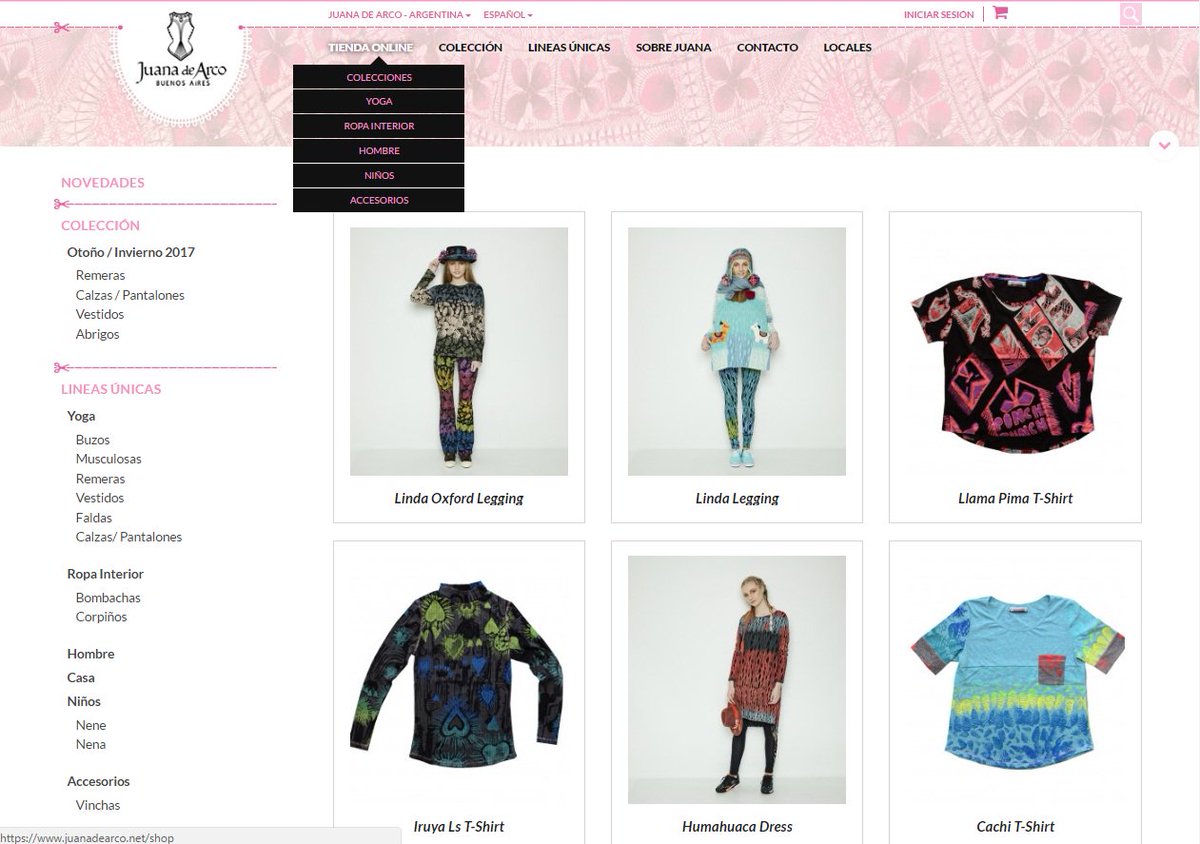Open the CONTACTO navigation item
The height and width of the screenshot is (844, 1200).
[x=767, y=47]
